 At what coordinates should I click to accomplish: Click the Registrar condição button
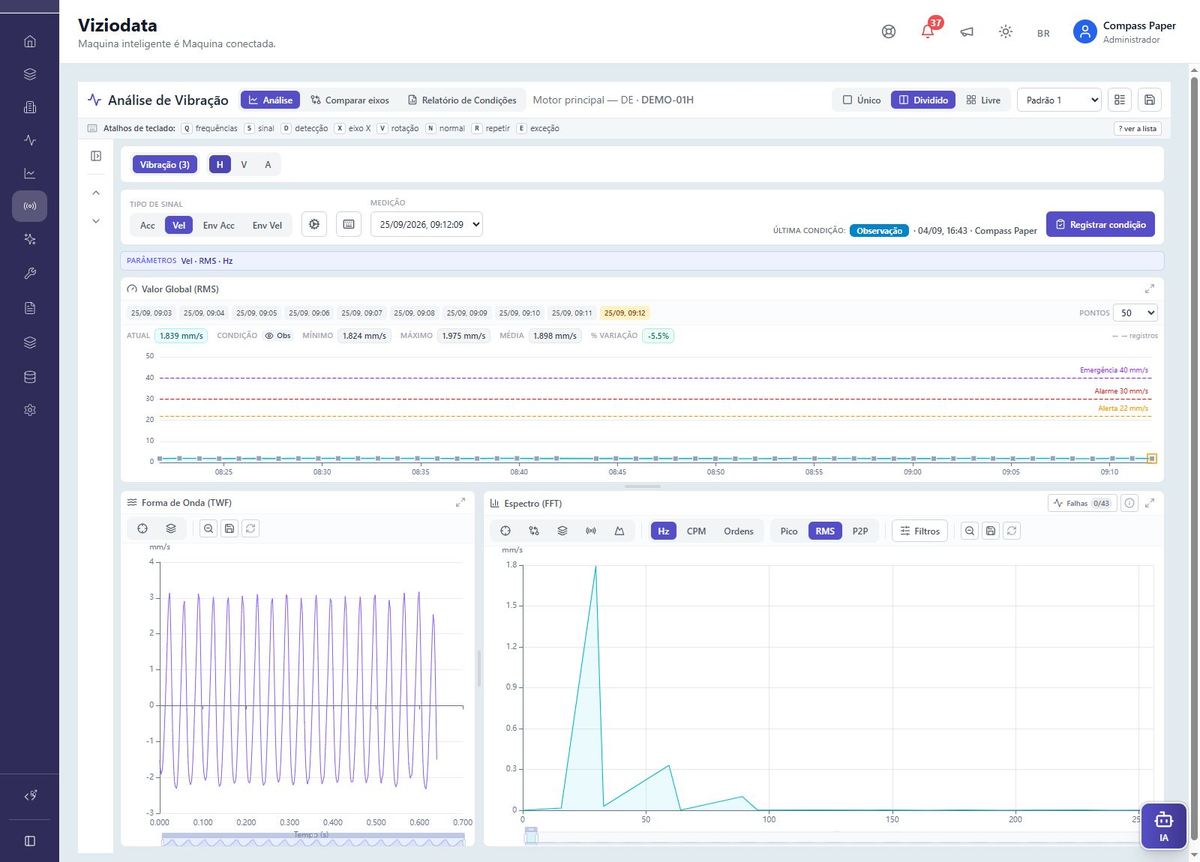1101,225
